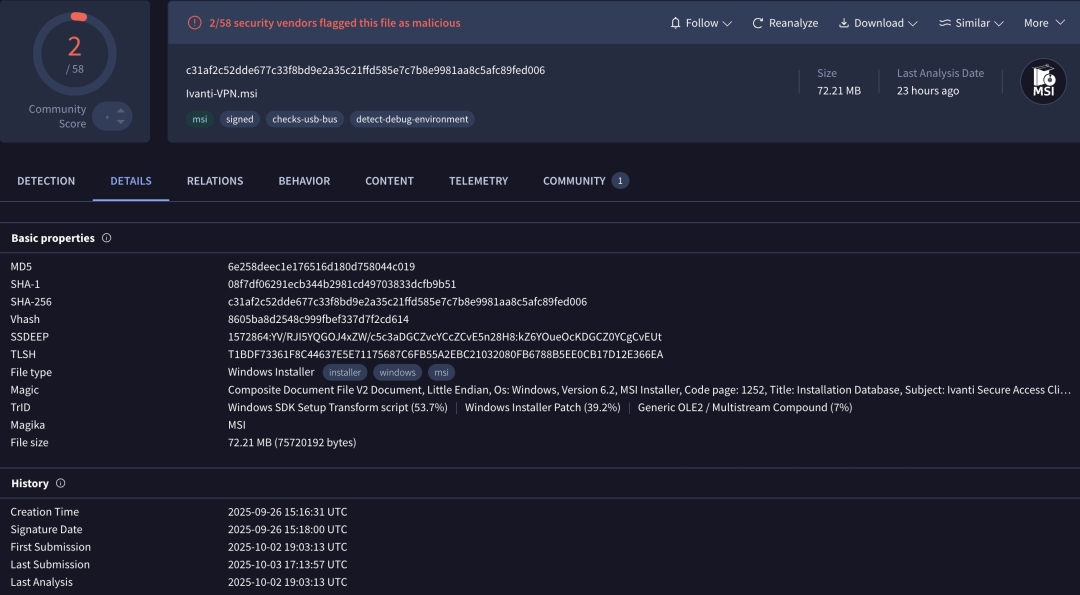Click the Follow bell icon
This screenshot has height=595, width=1080.
[675, 23]
